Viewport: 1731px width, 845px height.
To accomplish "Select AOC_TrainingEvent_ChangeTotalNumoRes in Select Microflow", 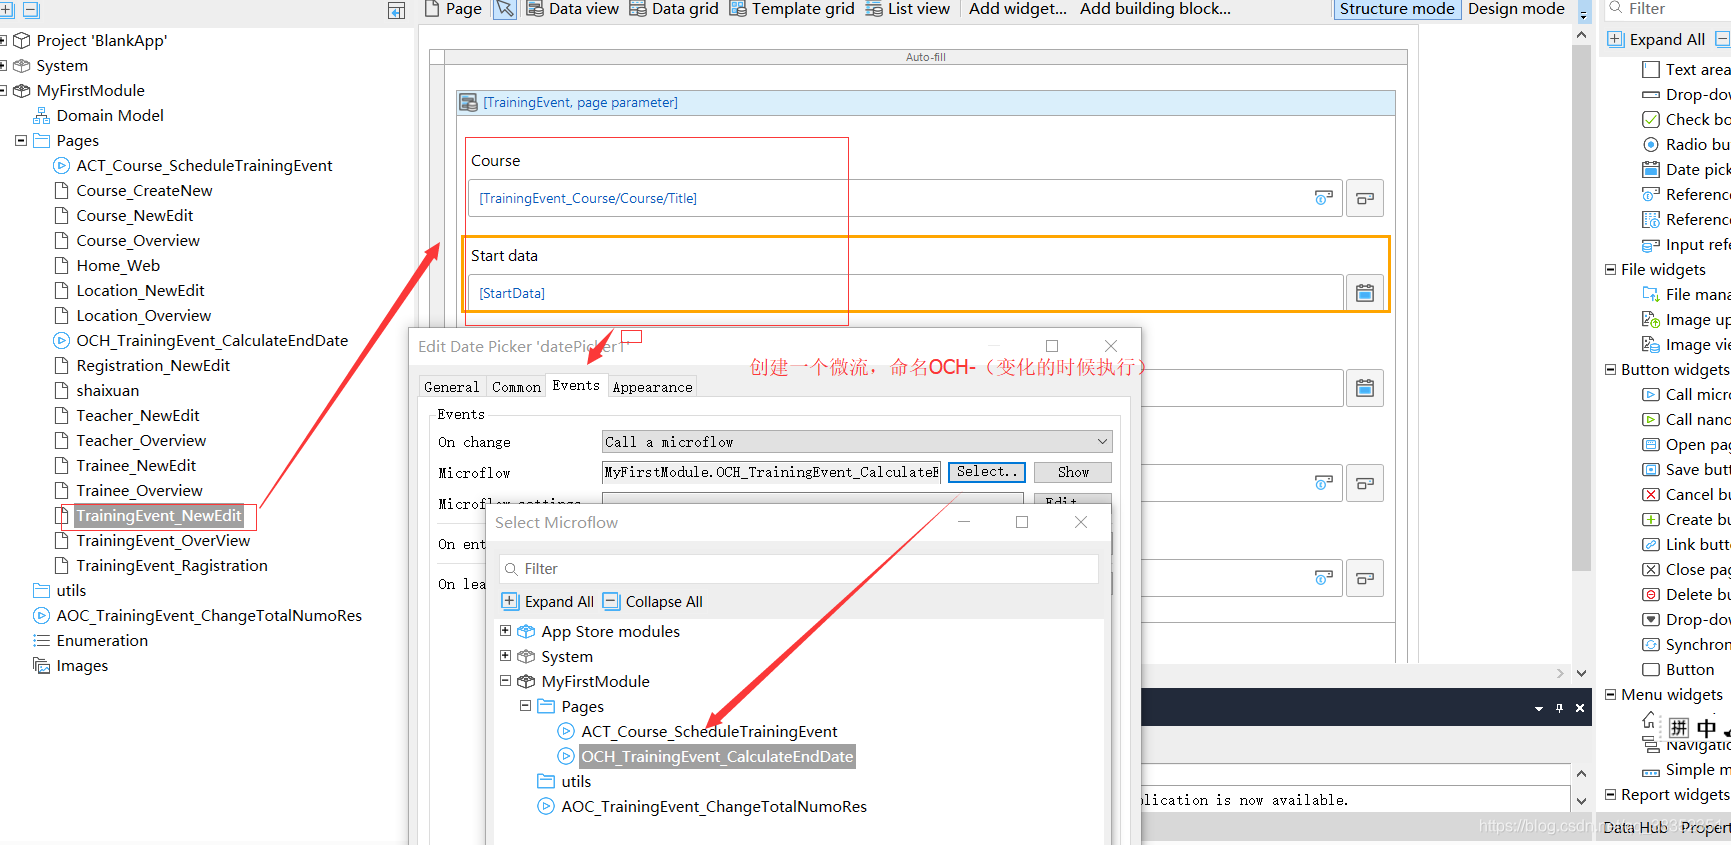I will click(x=714, y=807).
